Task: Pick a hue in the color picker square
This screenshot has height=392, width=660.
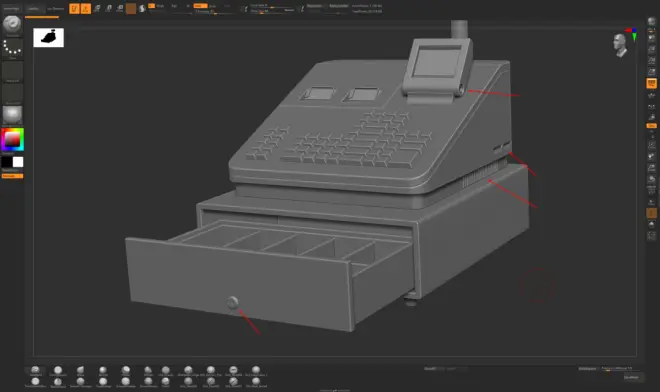Action: (13, 139)
